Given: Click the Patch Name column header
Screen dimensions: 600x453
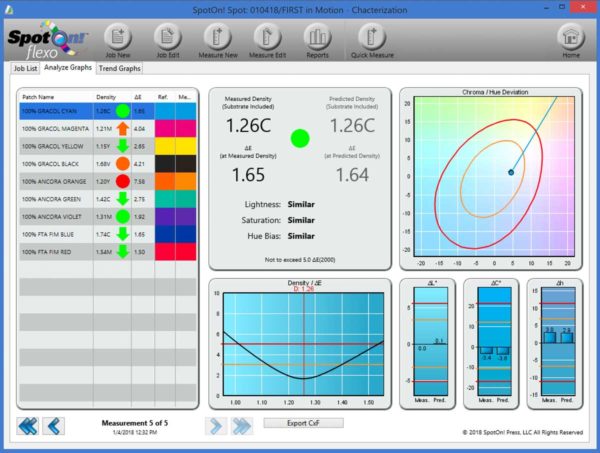Looking at the screenshot, I should click(38, 97).
